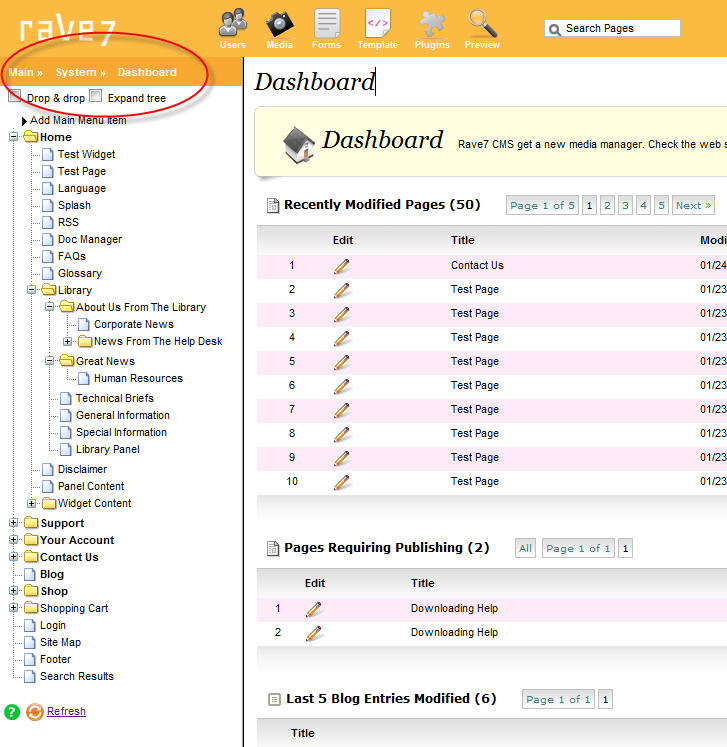Viewport: 727px width, 747px height.
Task: Expand the Add Main Menu Item triangle
Action: click(24, 121)
